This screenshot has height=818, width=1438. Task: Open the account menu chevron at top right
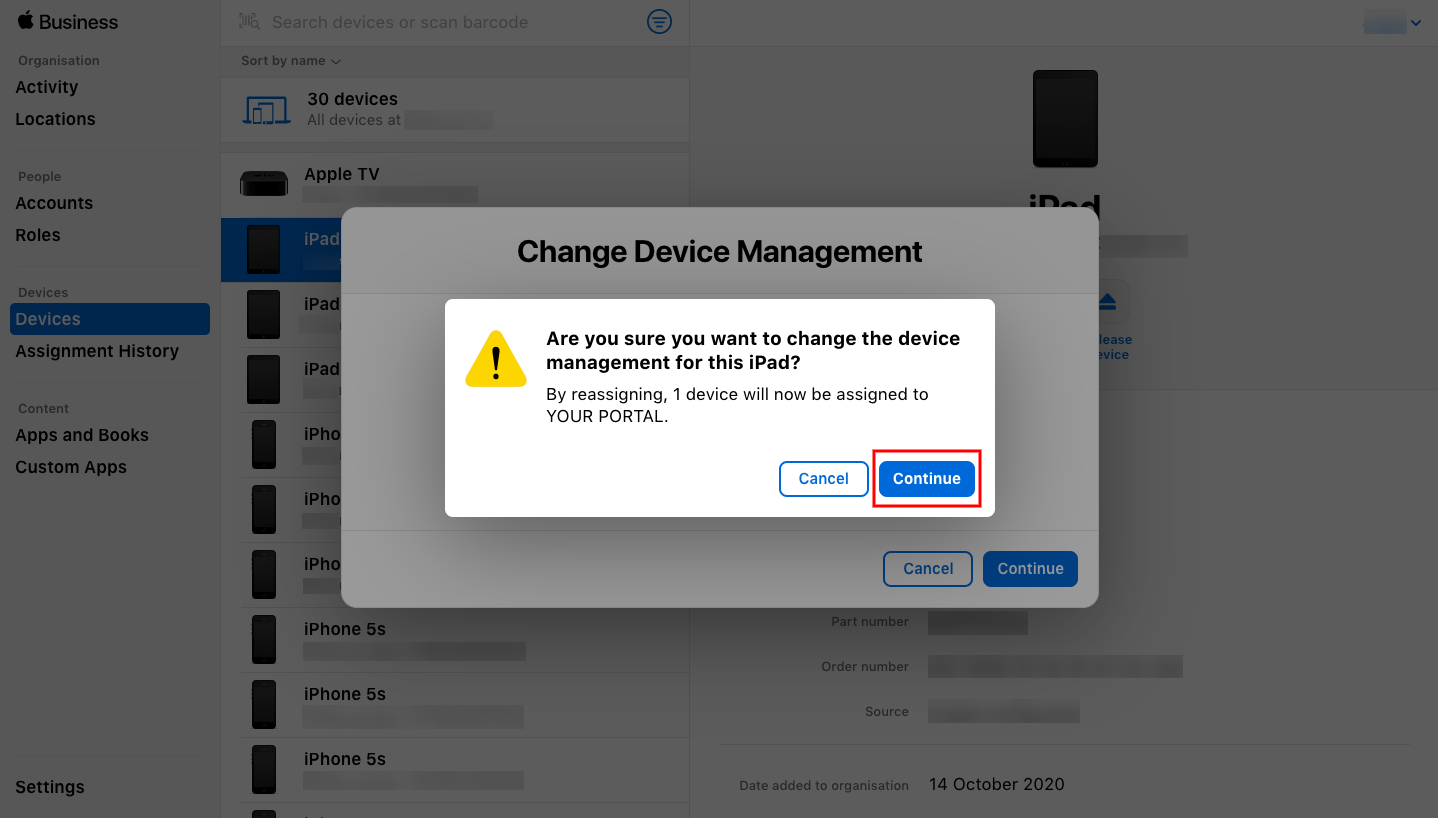coord(1415,23)
